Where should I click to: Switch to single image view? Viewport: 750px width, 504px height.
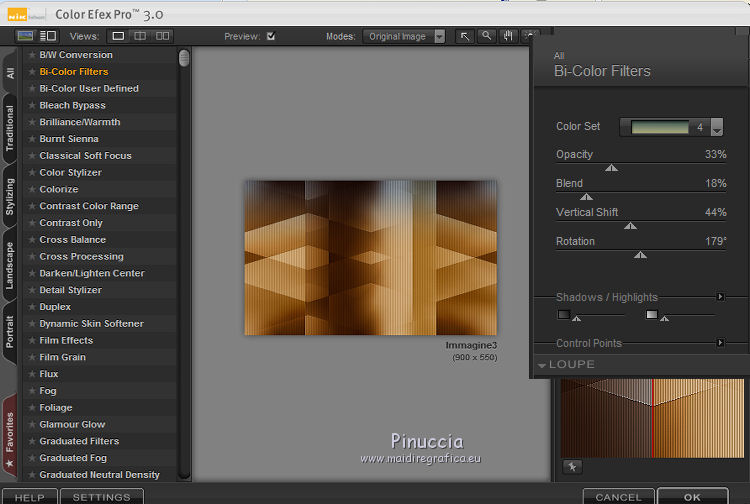[x=118, y=36]
